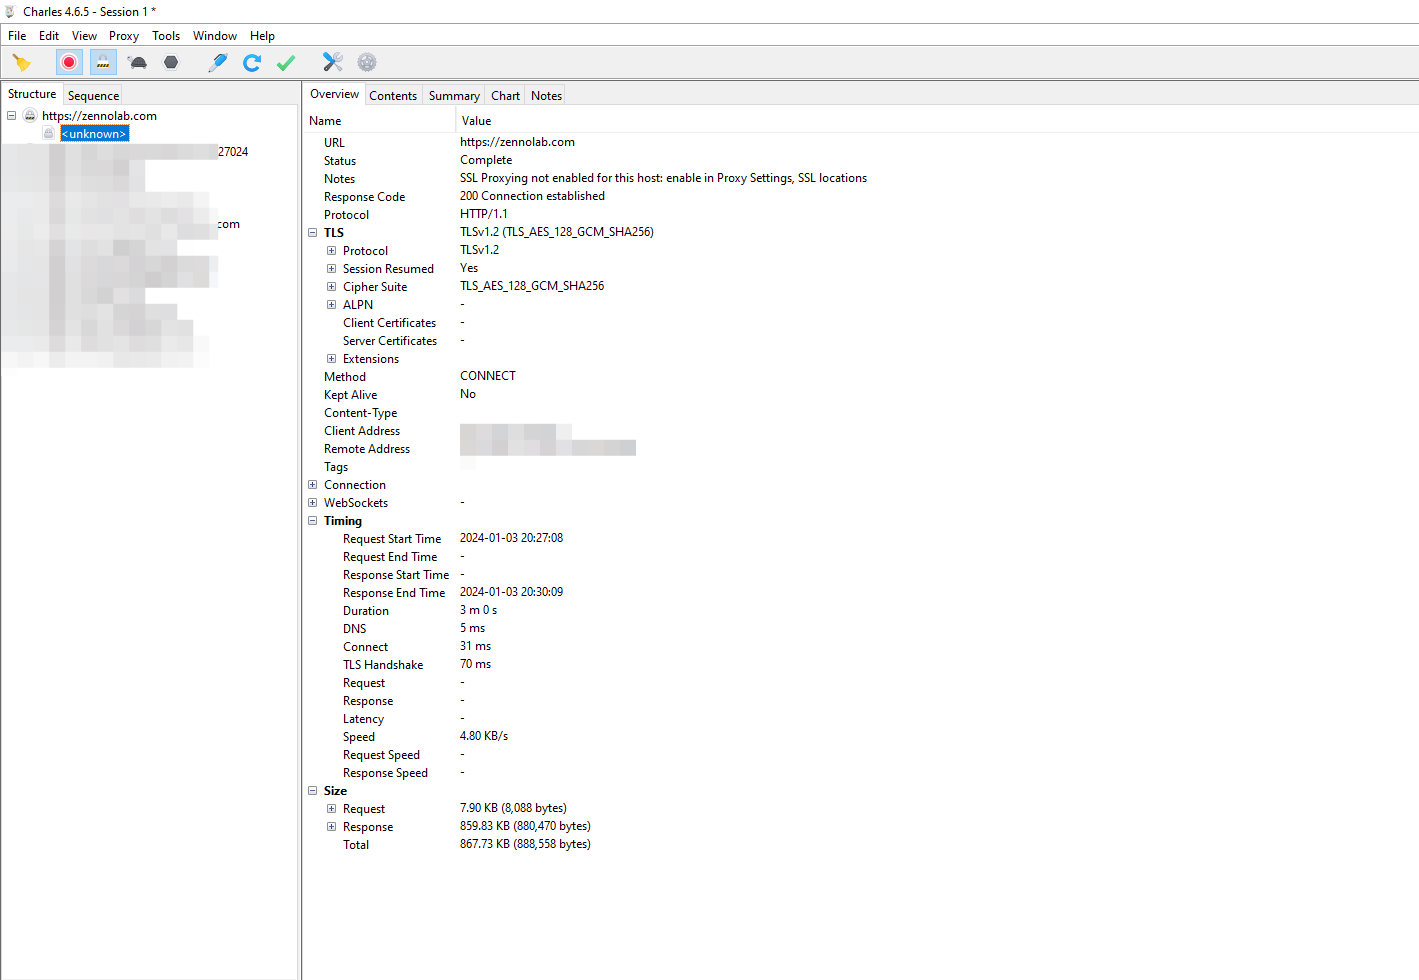Select the HTTP/1.1 protocol value
This screenshot has width=1419, height=980.
click(484, 214)
